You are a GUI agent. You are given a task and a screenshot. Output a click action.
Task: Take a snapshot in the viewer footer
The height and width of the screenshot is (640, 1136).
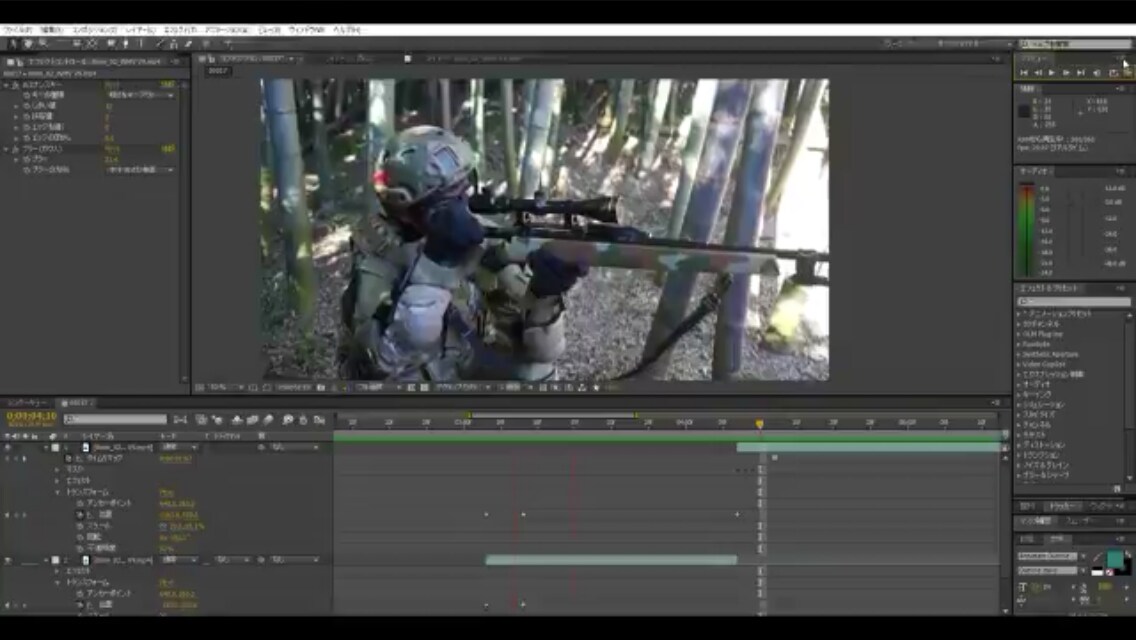(x=320, y=388)
